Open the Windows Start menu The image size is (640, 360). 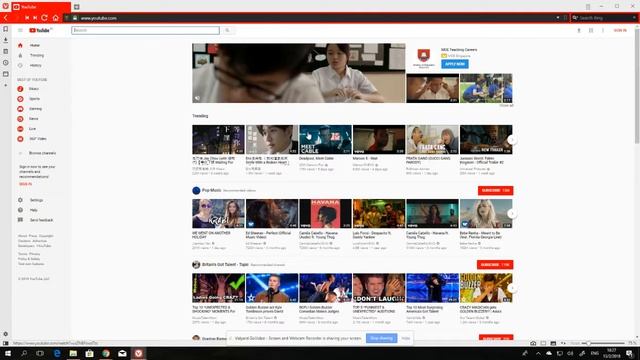coord(8,353)
